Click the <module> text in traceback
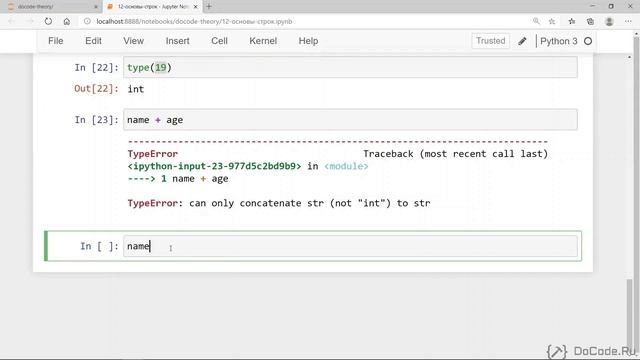The width and height of the screenshot is (640, 360). 346,166
